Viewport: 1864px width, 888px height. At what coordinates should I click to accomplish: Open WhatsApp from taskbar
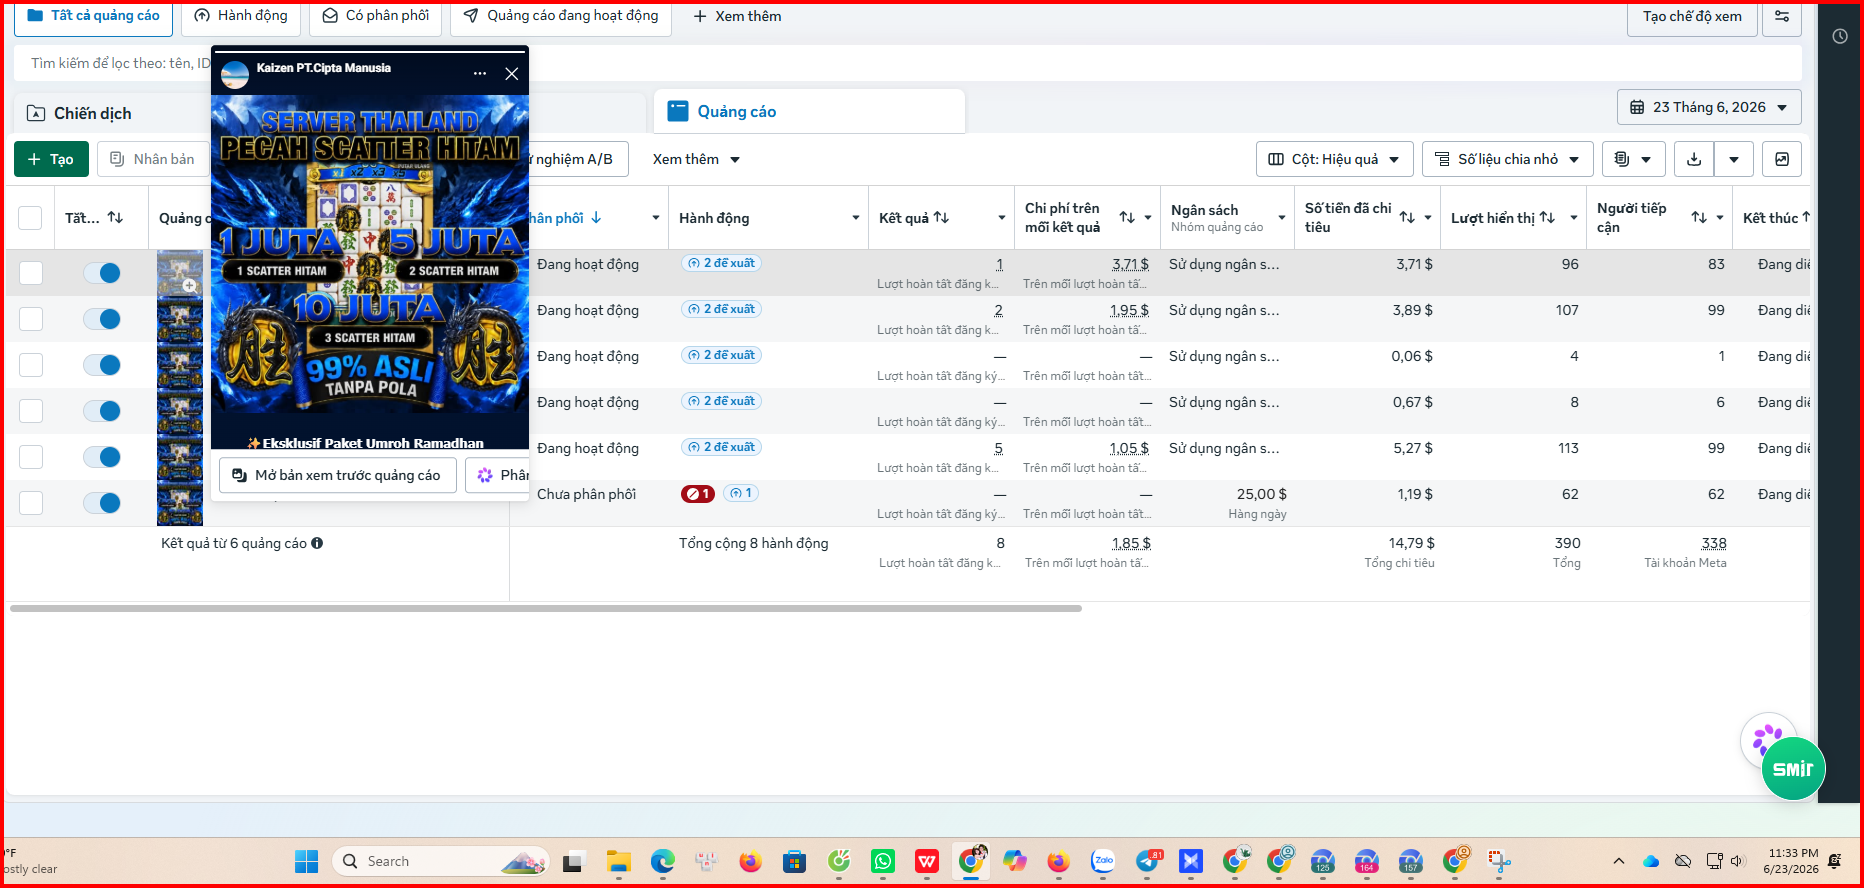(x=883, y=861)
